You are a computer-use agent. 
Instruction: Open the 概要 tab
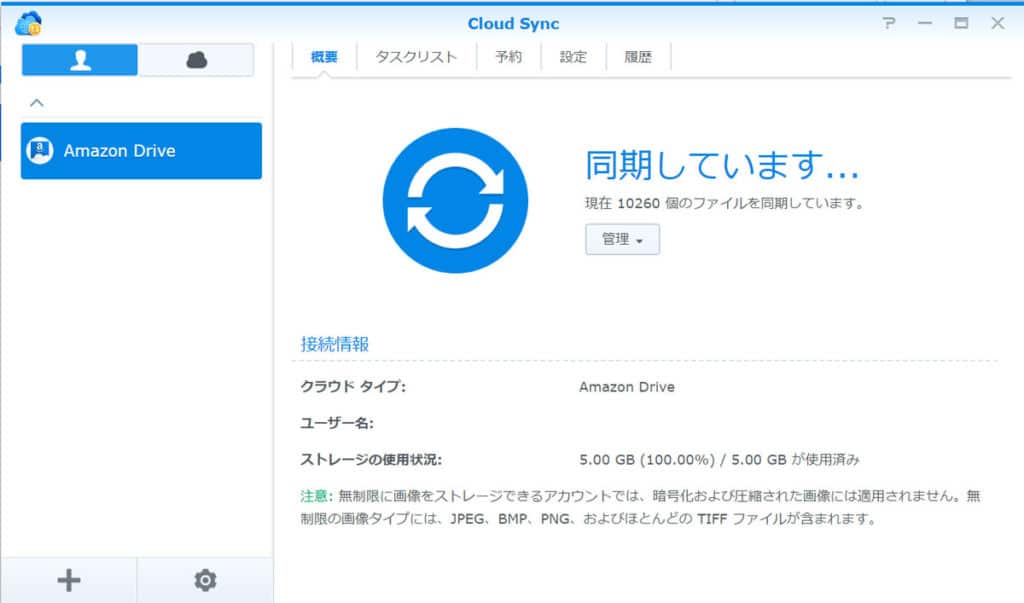coord(324,57)
